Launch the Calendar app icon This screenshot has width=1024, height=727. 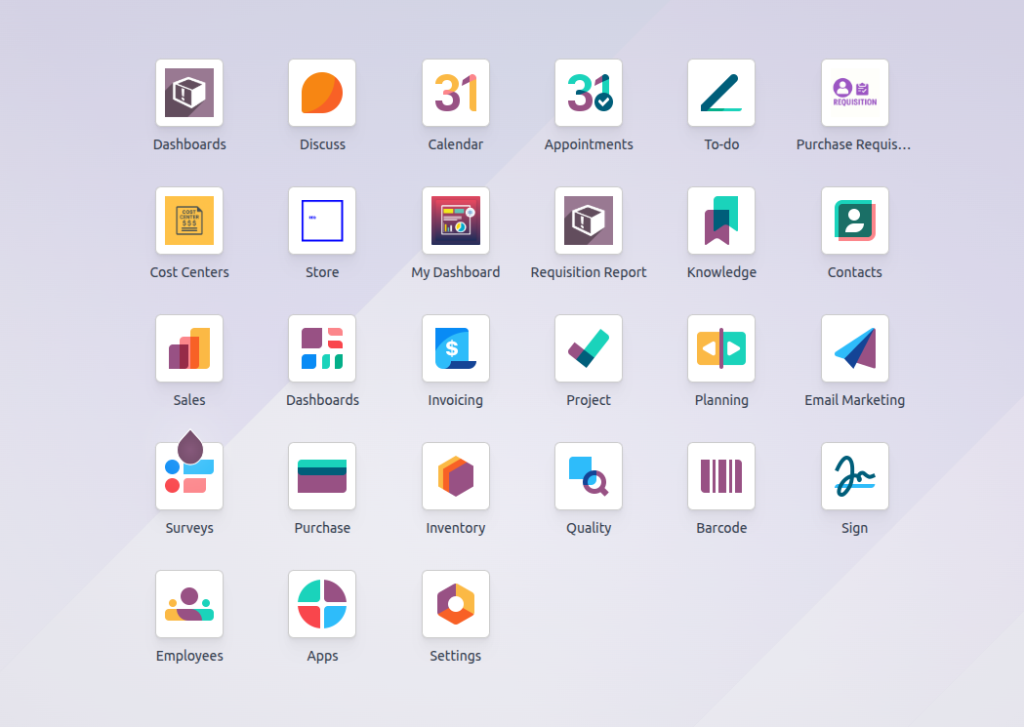[x=455, y=93]
